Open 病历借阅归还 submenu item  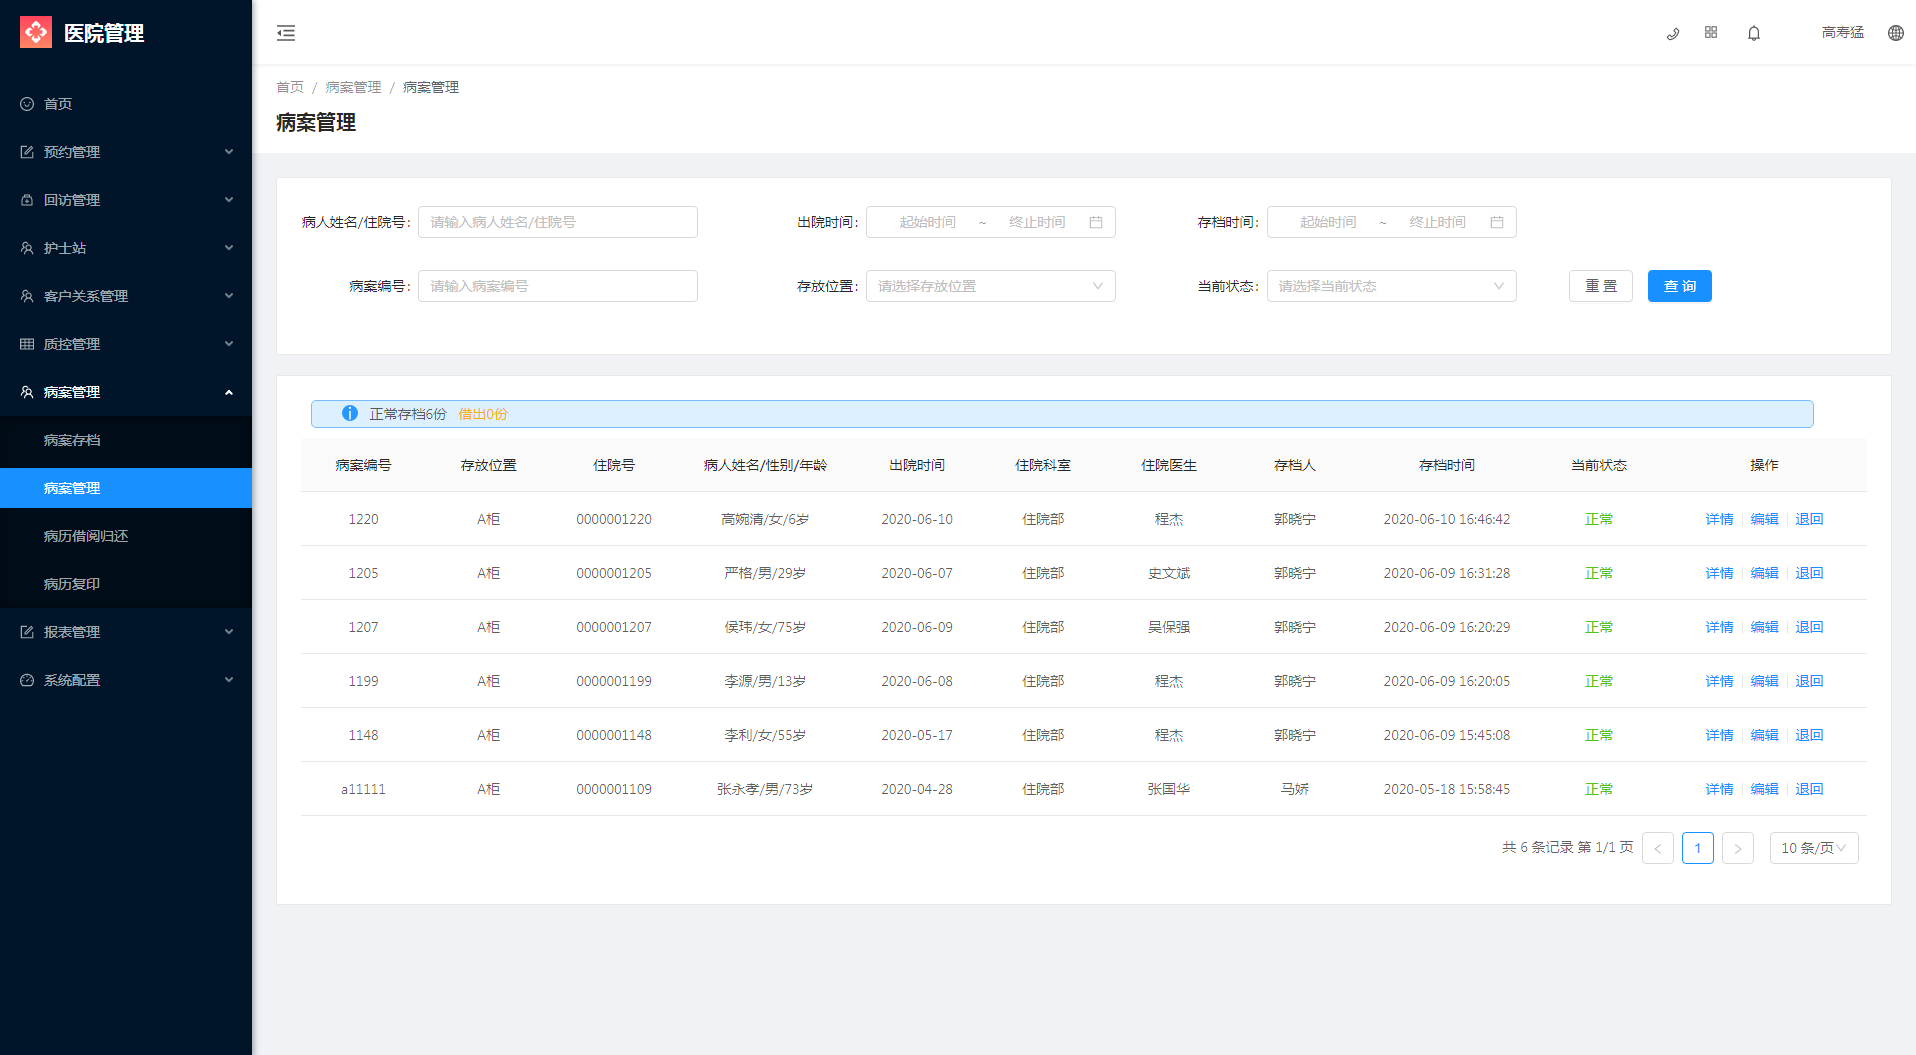pyautogui.click(x=126, y=536)
